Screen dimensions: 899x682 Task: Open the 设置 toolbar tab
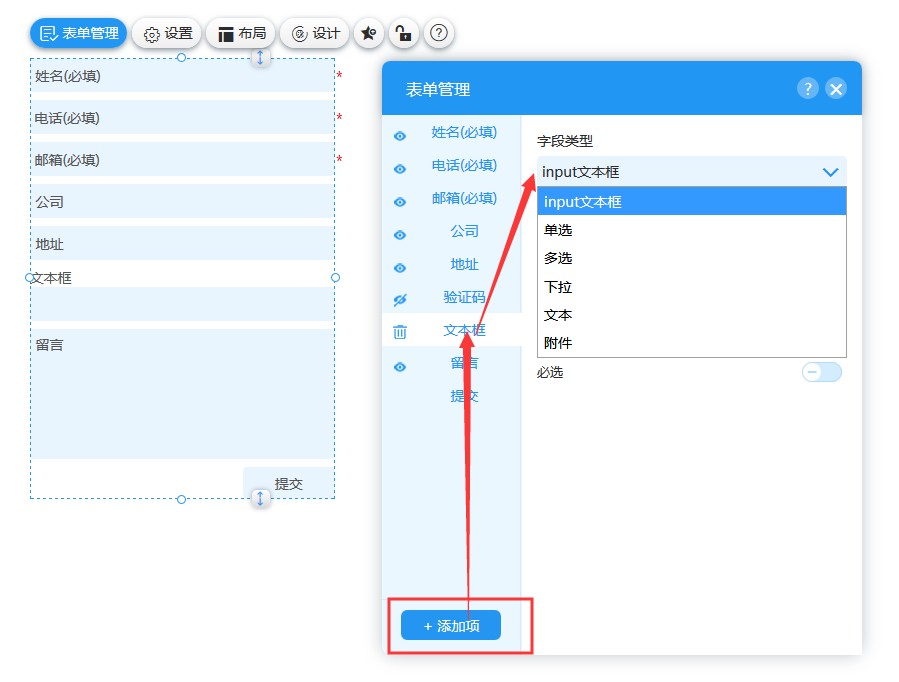[x=168, y=33]
